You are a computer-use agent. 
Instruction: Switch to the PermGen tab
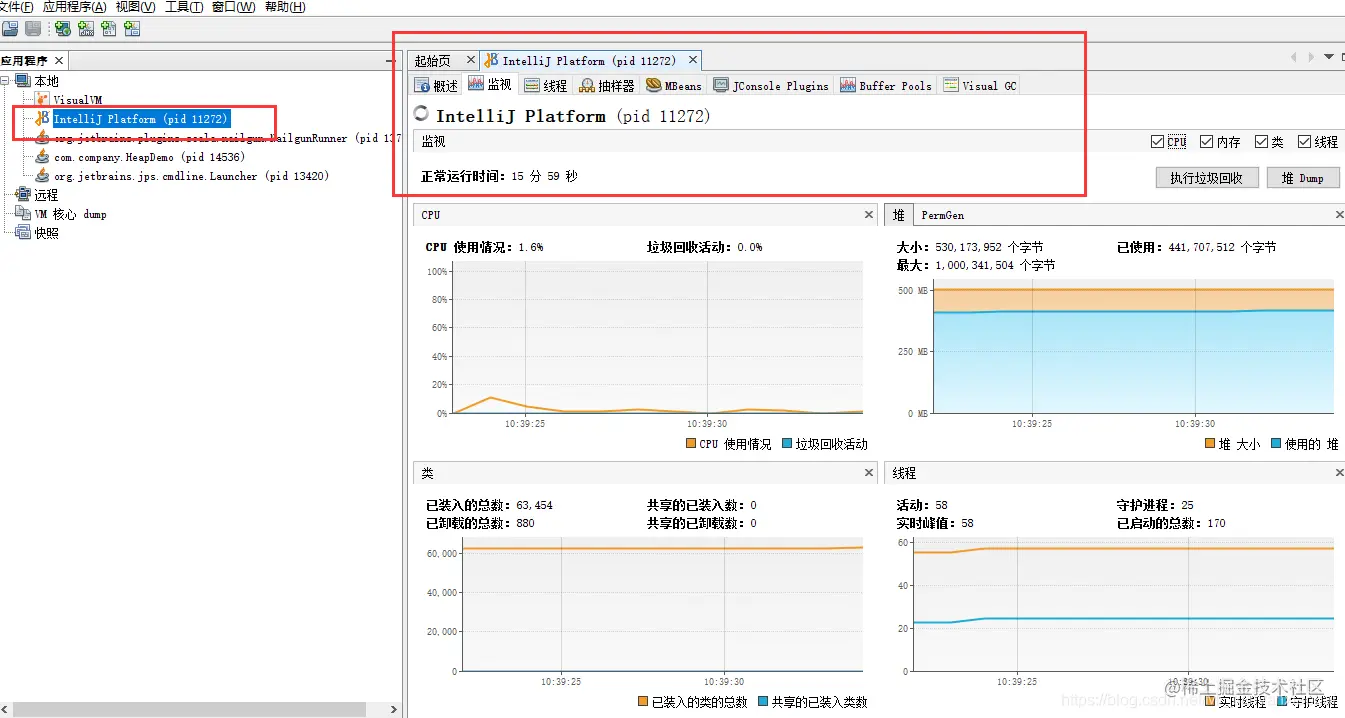(943, 215)
